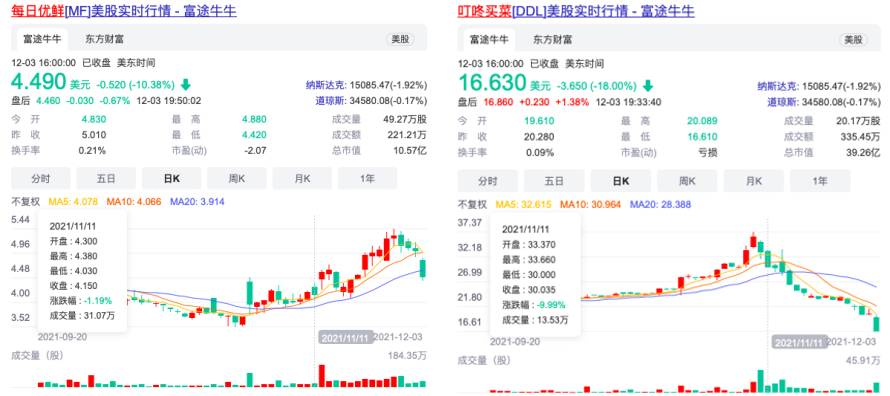This screenshot has height=396, width=890.
Task: Open the 叮咚买菜[DDL] 富途牛牛 link
Action: [x=576, y=11]
